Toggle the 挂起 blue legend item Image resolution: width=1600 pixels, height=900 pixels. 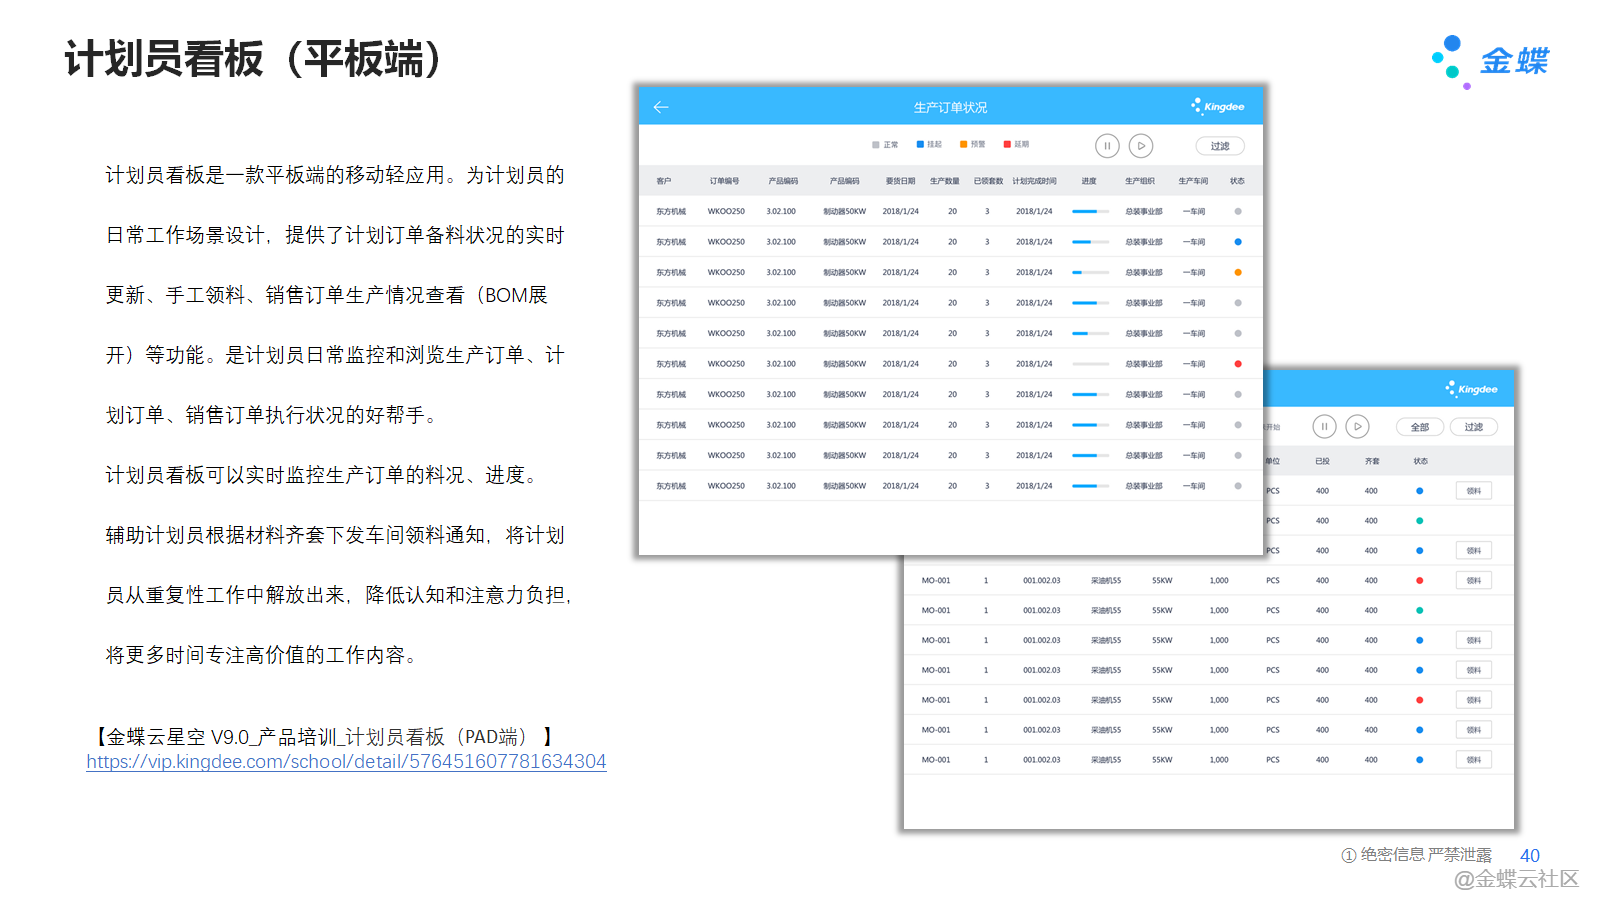point(929,145)
